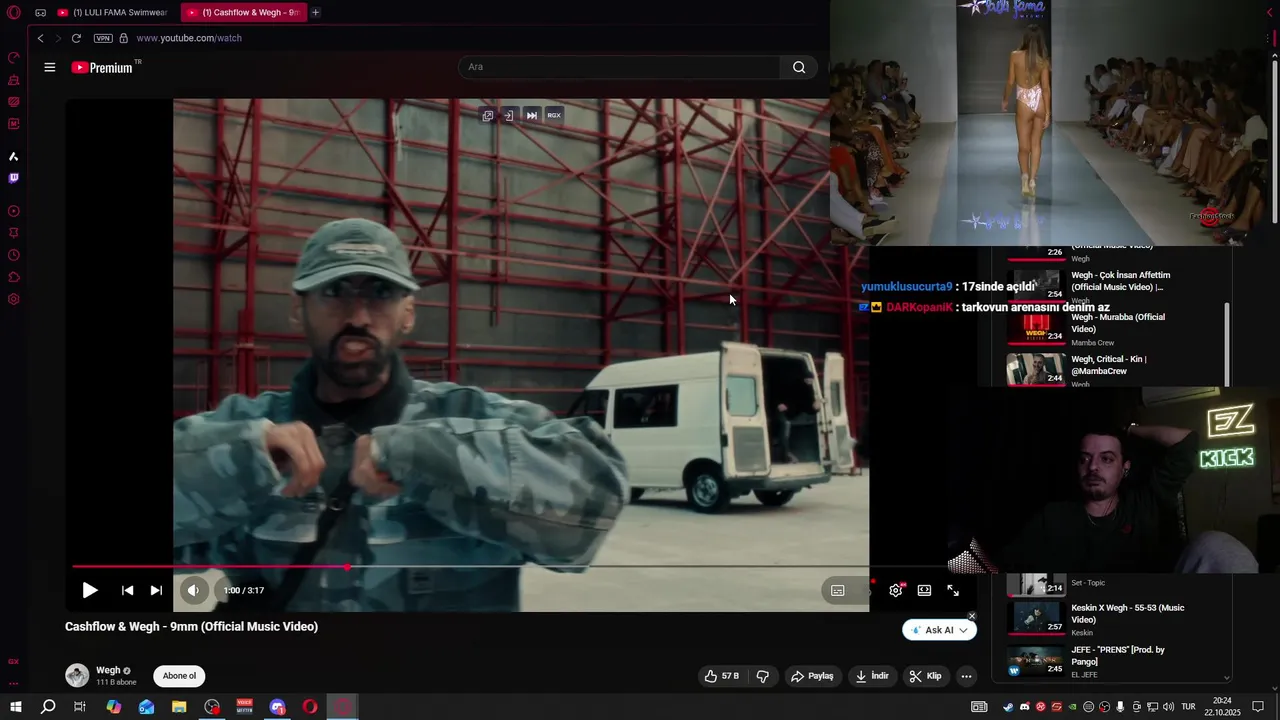
Task: Open Steam tray icon
Action: point(1007,707)
